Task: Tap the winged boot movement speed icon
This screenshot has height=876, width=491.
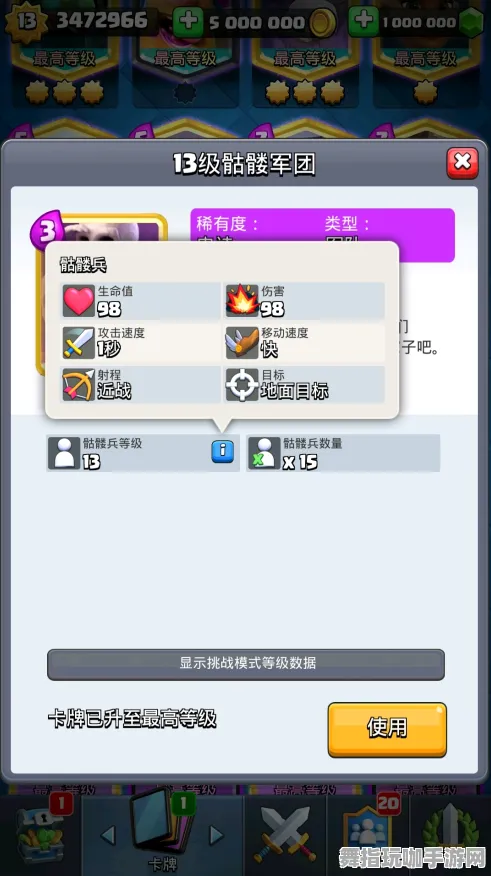Action: point(242,342)
